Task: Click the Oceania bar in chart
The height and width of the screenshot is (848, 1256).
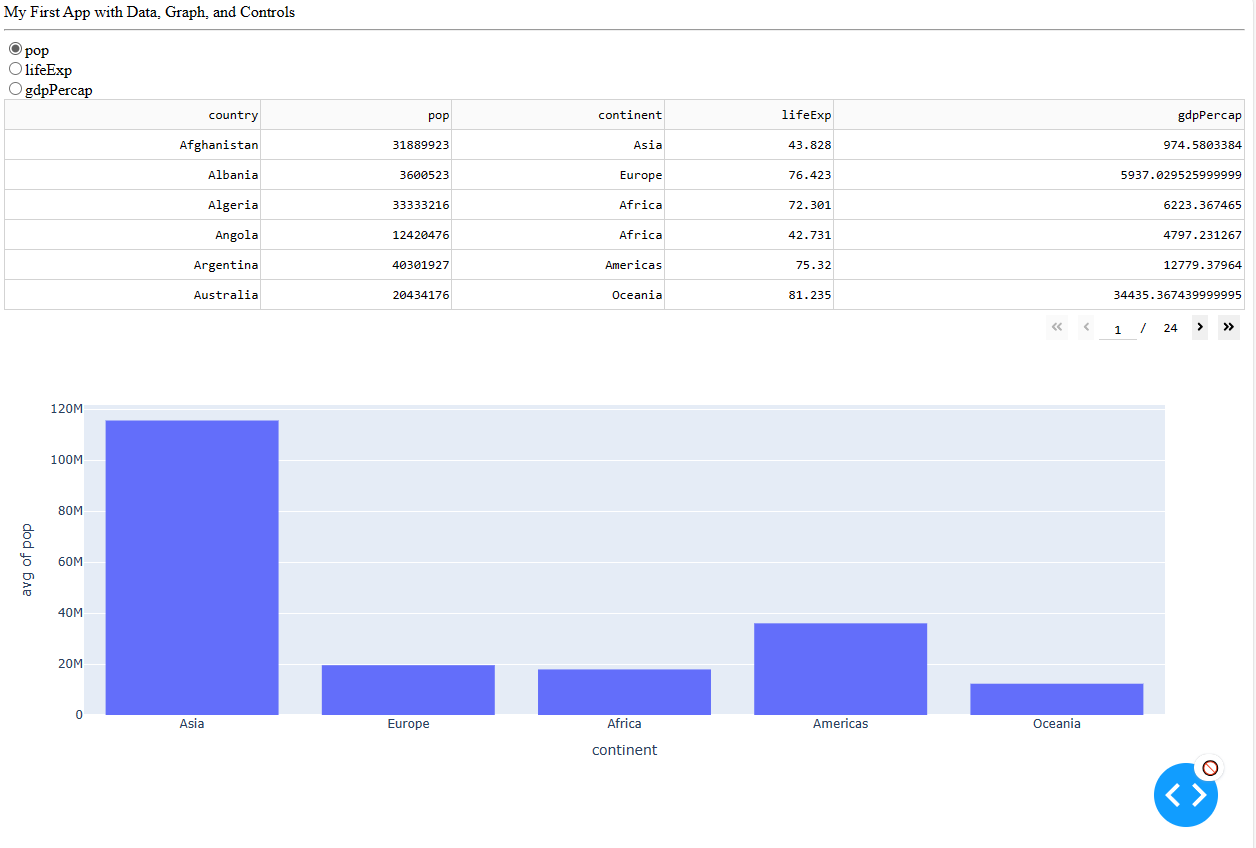Action: [1056, 699]
